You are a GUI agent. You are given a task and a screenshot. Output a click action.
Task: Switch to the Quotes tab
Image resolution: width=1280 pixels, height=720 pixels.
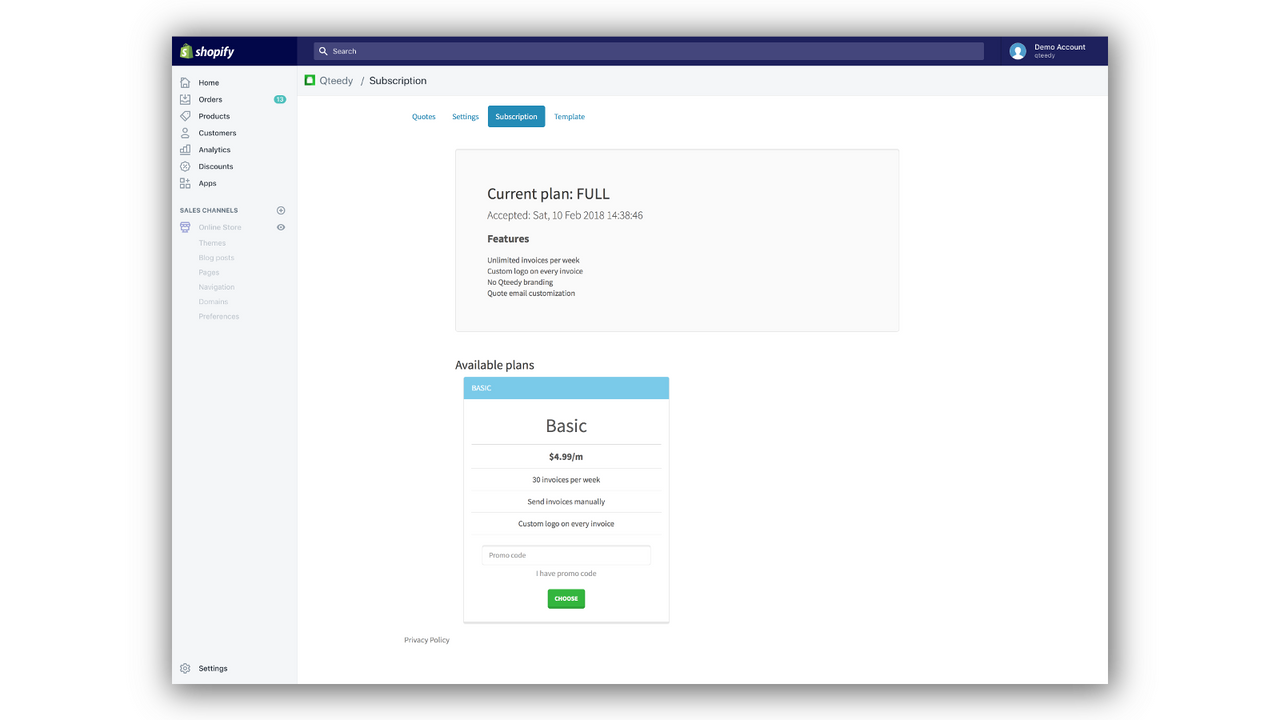click(x=423, y=116)
